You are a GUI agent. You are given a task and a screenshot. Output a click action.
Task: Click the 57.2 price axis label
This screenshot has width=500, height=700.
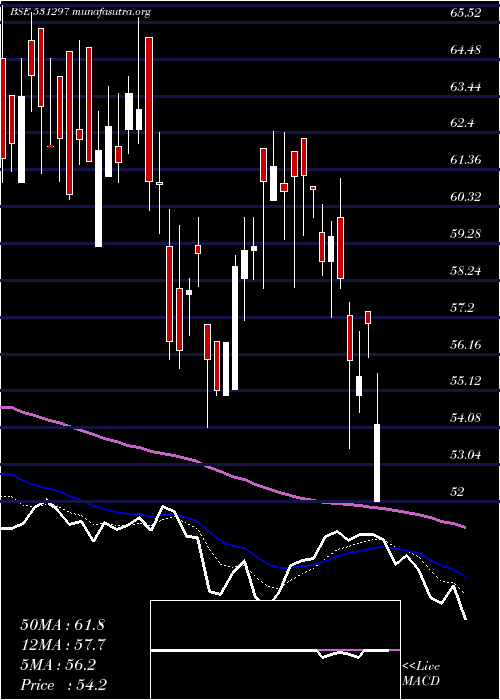pyautogui.click(x=463, y=307)
